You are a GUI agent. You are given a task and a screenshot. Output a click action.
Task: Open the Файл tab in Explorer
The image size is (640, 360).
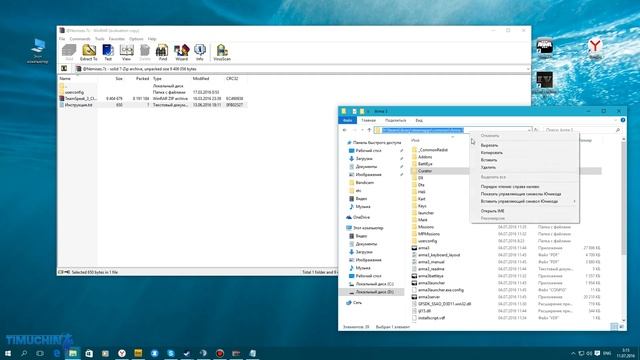[x=348, y=120]
